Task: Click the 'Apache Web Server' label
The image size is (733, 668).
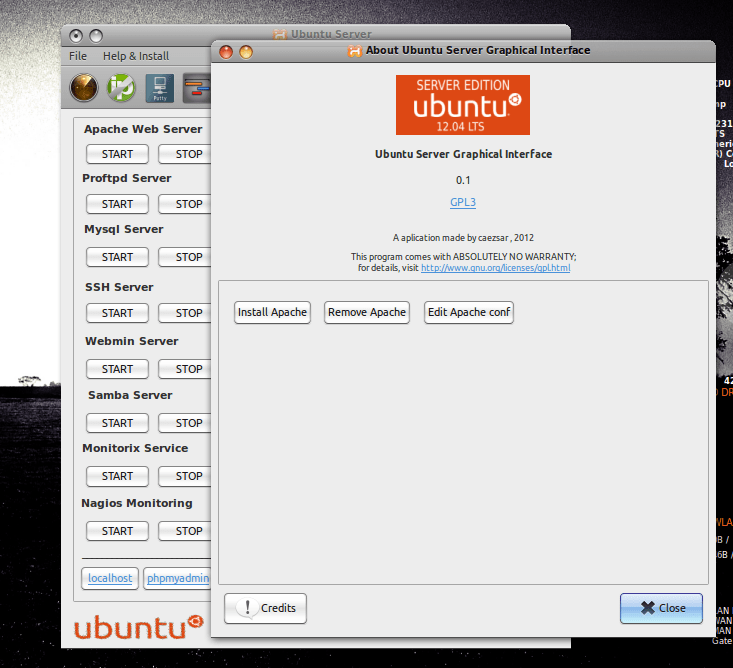Action: click(143, 129)
